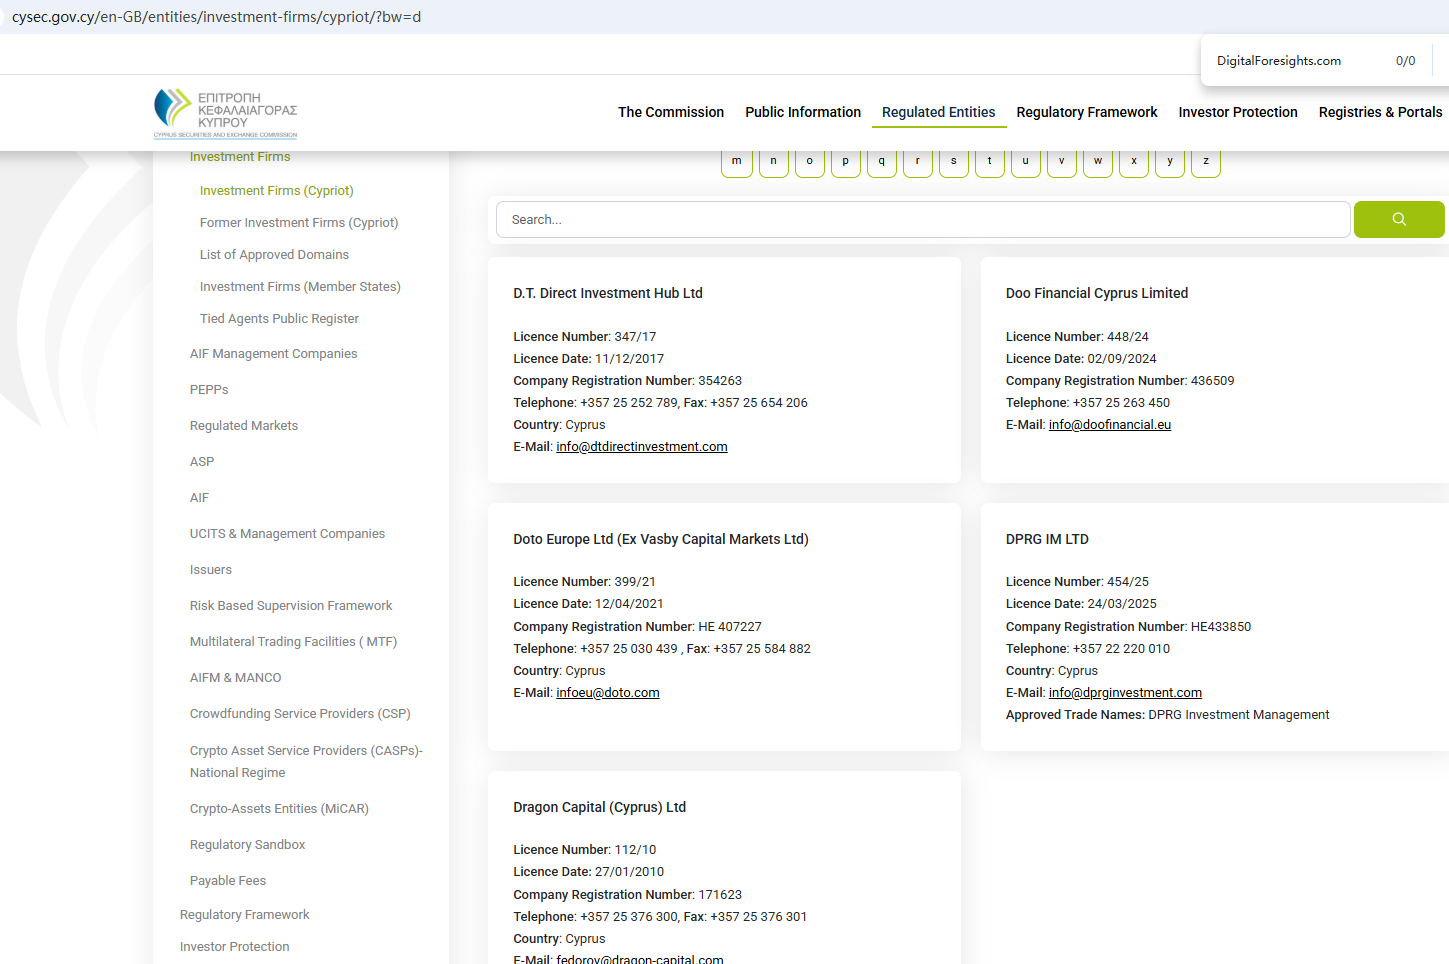Filter firms by letter 'p'
Image resolution: width=1449 pixels, height=964 pixels.
click(845, 161)
